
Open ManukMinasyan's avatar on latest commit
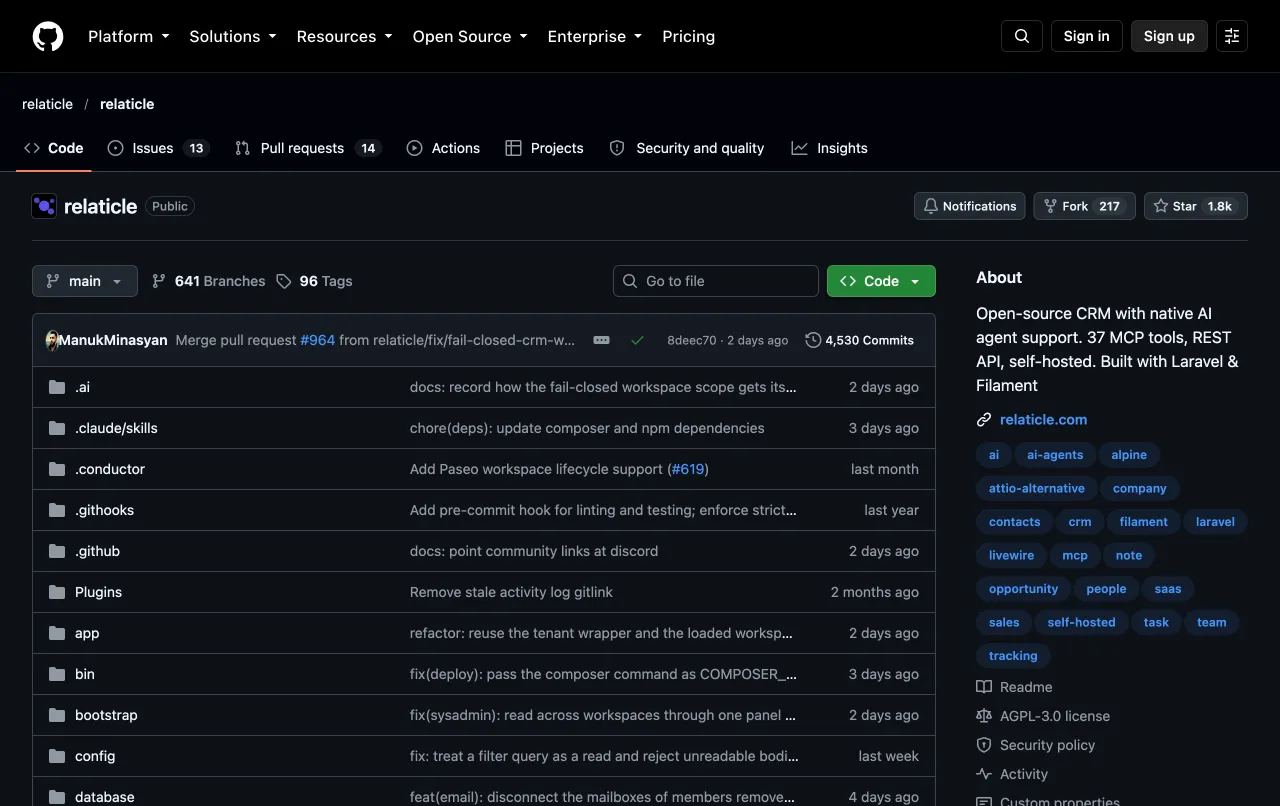click(x=52, y=340)
